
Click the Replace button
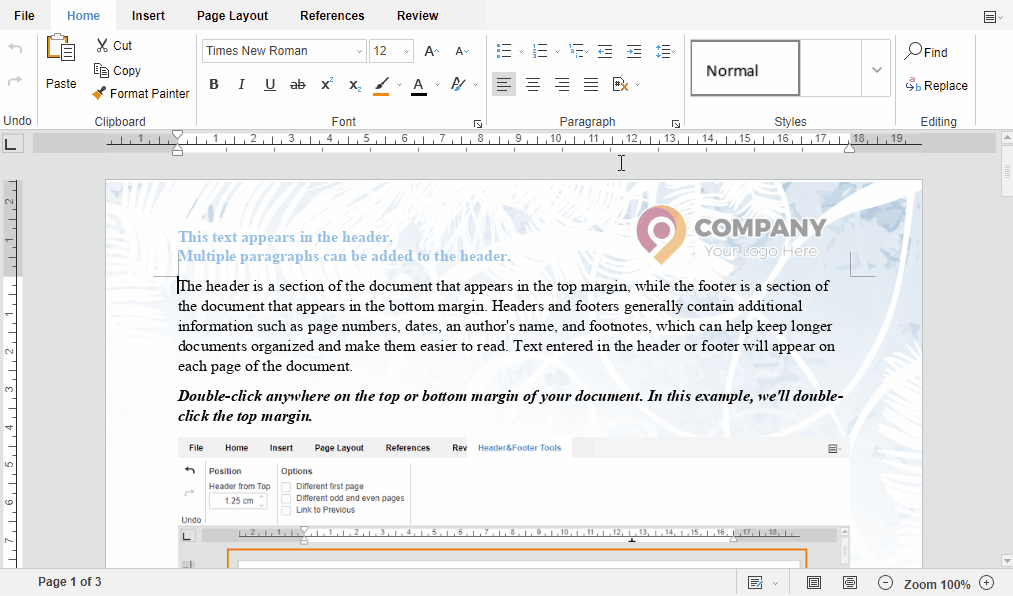point(936,86)
